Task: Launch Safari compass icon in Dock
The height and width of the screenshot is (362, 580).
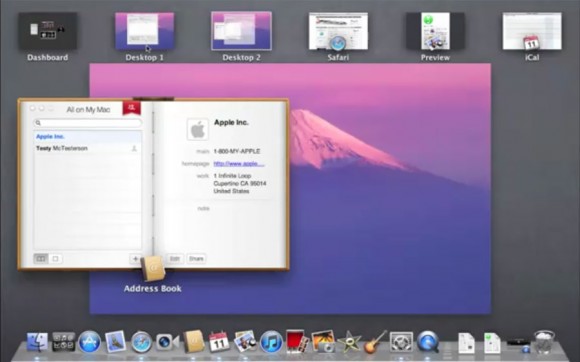Action: click(142, 342)
